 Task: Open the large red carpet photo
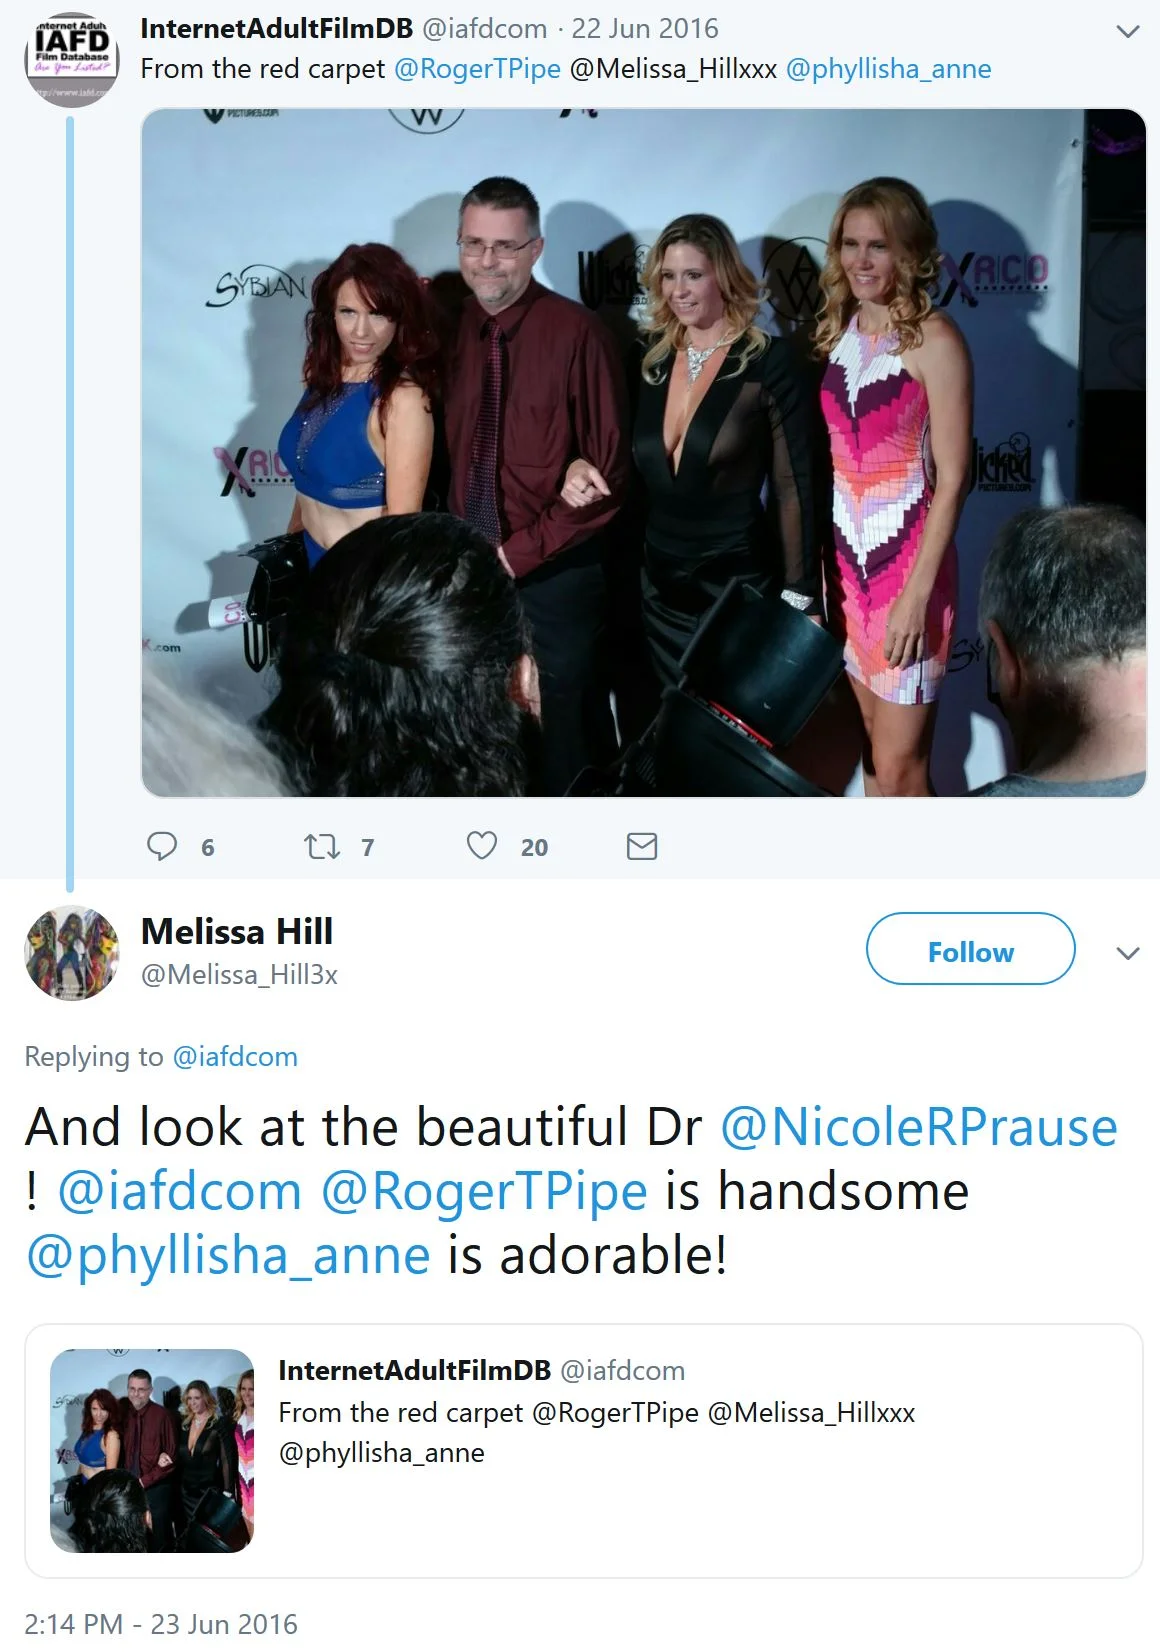643,453
